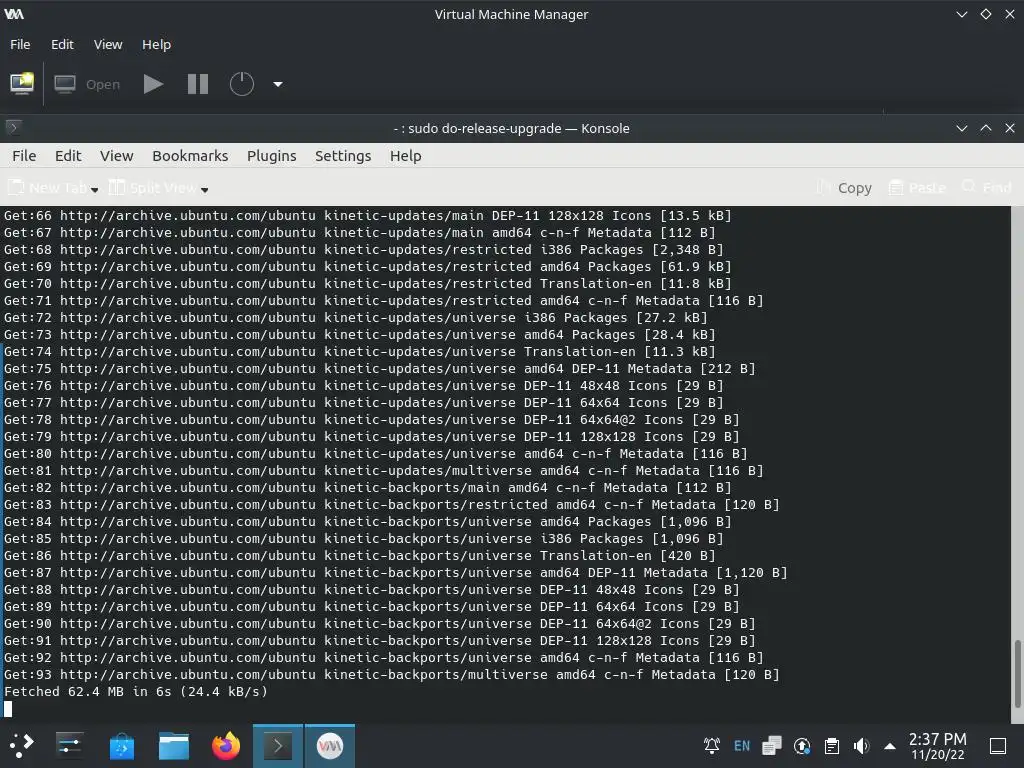
Task: Launch Discover software store from taskbar
Action: click(121, 745)
